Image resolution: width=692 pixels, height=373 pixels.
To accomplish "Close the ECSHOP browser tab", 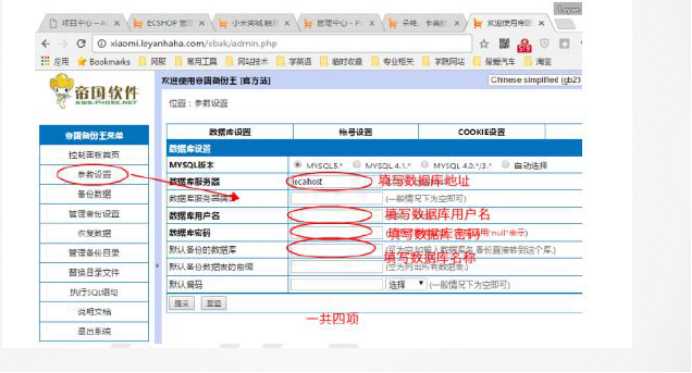I will tap(201, 23).
